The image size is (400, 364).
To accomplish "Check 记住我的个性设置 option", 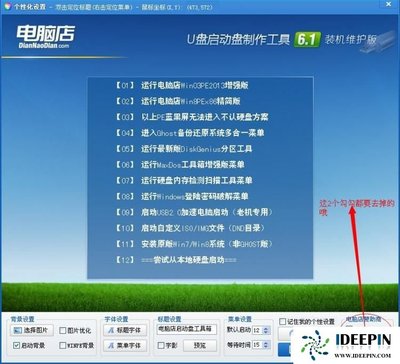I will tap(283, 321).
